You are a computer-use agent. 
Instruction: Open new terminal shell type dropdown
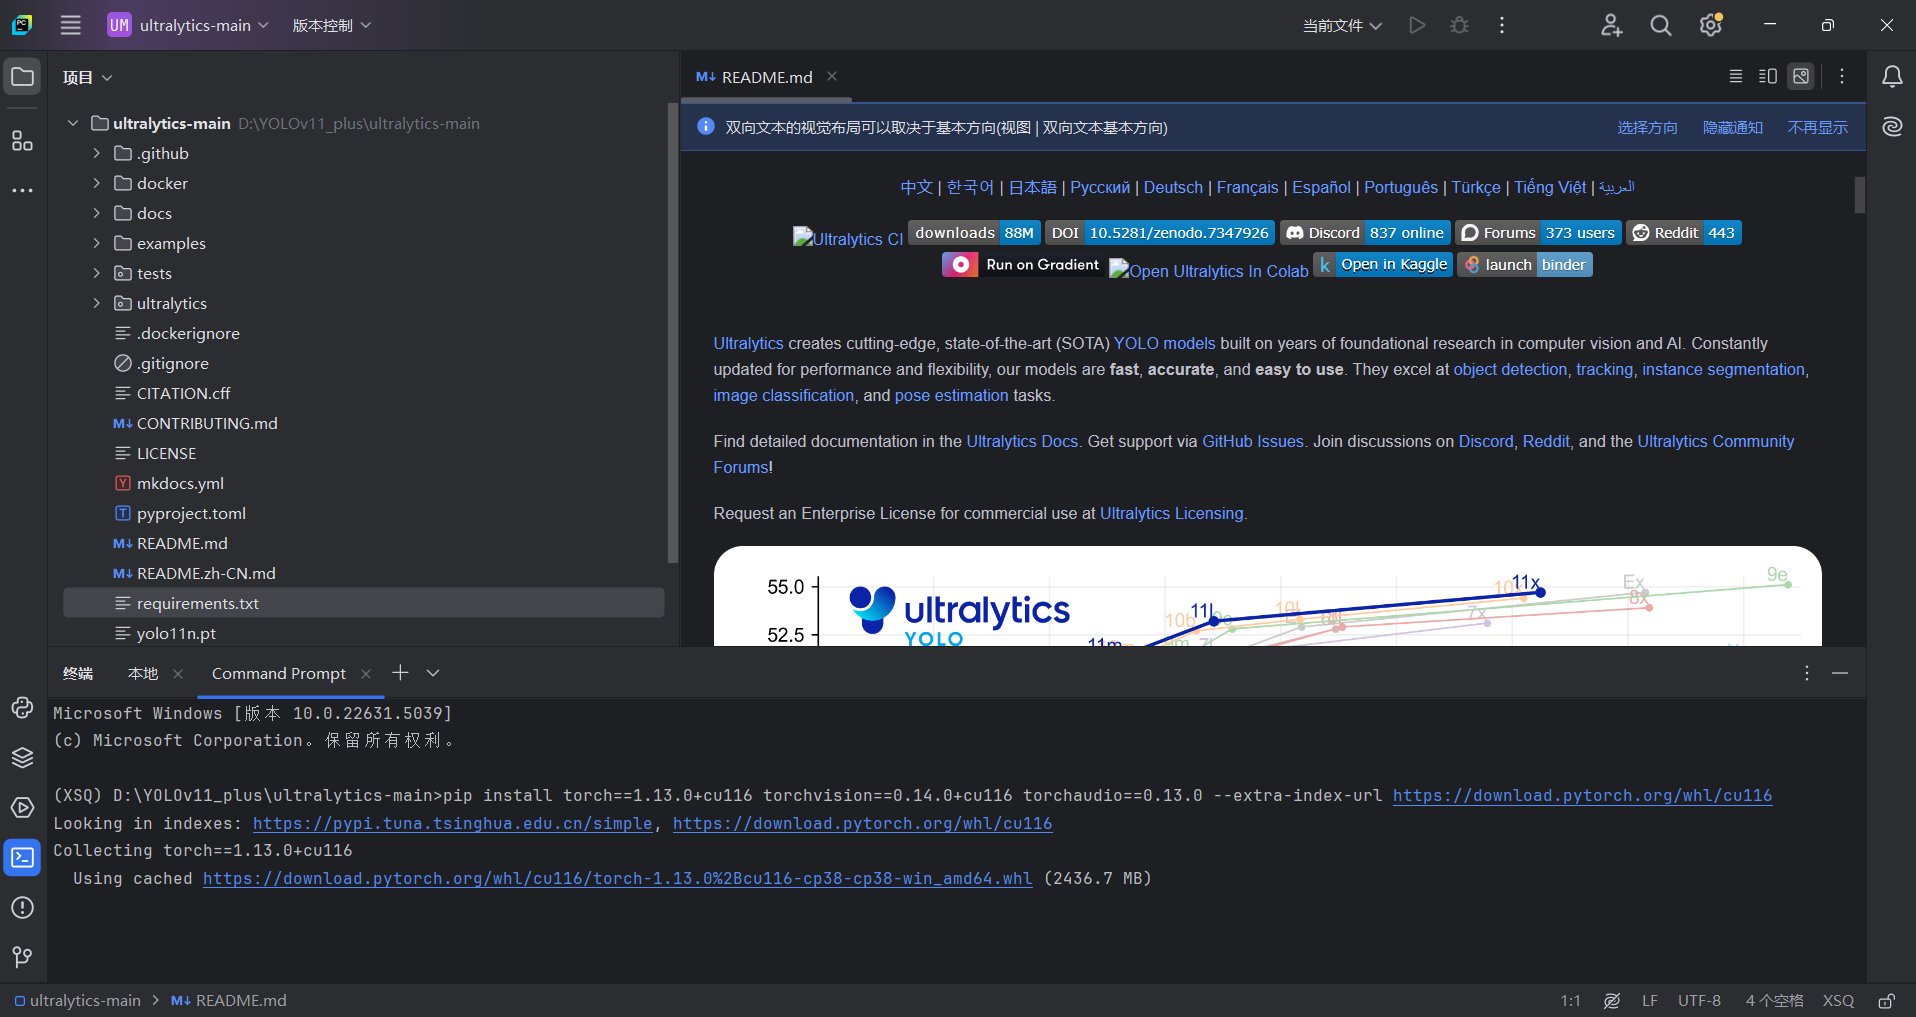click(x=433, y=673)
